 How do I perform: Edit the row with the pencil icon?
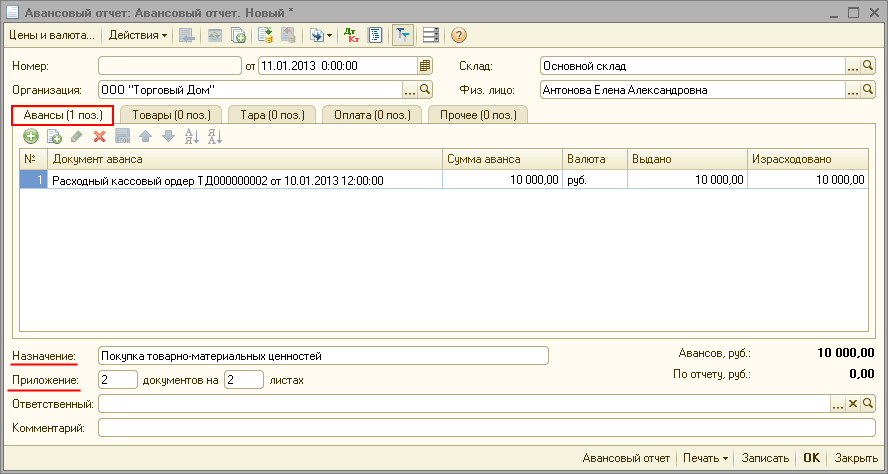point(77,136)
